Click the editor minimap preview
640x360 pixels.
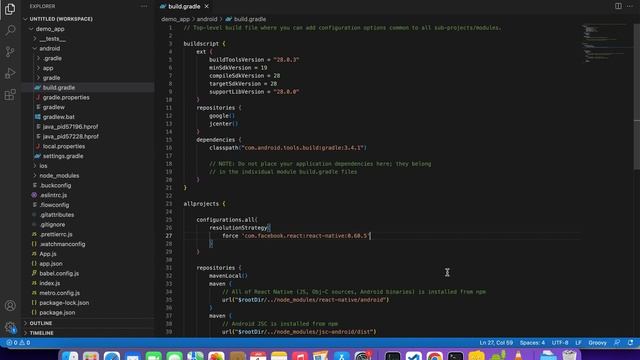(606, 43)
